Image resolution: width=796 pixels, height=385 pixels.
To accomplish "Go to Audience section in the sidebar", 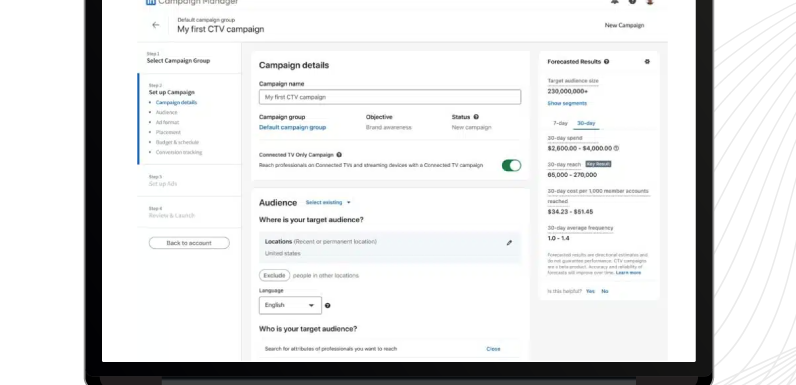I will click(167, 112).
